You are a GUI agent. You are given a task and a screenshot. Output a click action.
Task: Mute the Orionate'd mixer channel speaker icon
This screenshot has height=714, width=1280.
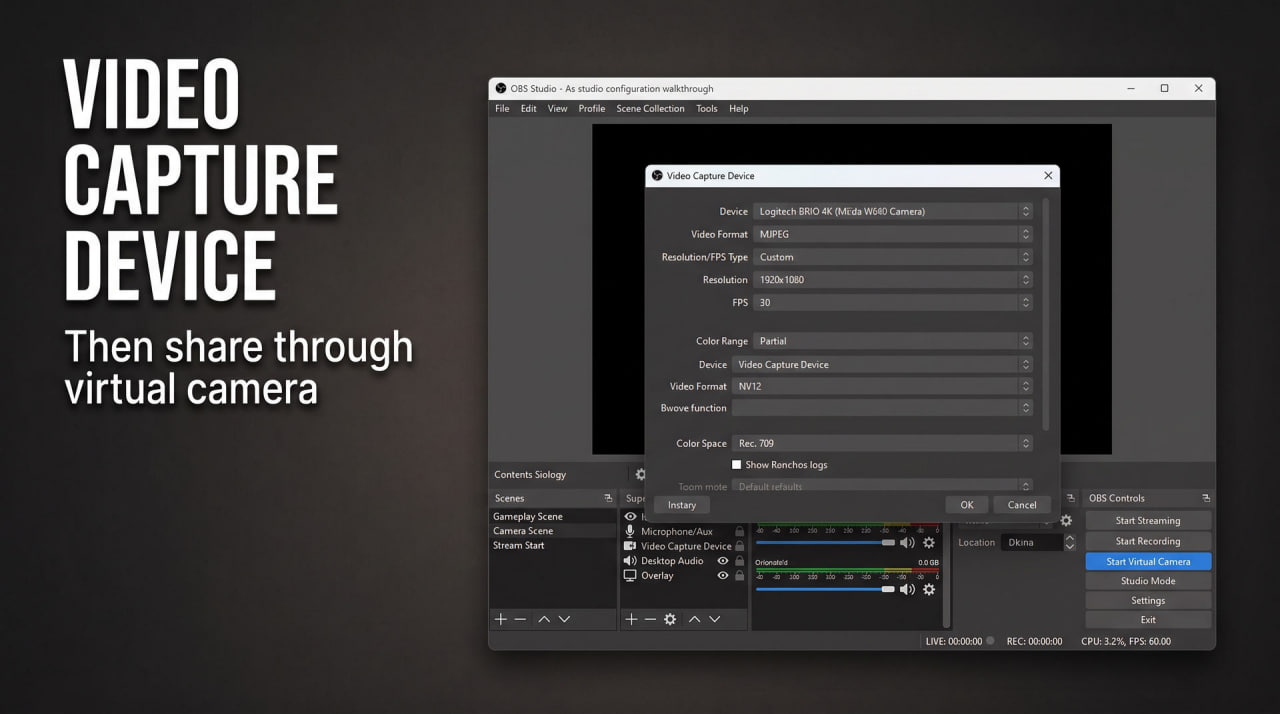coord(907,590)
